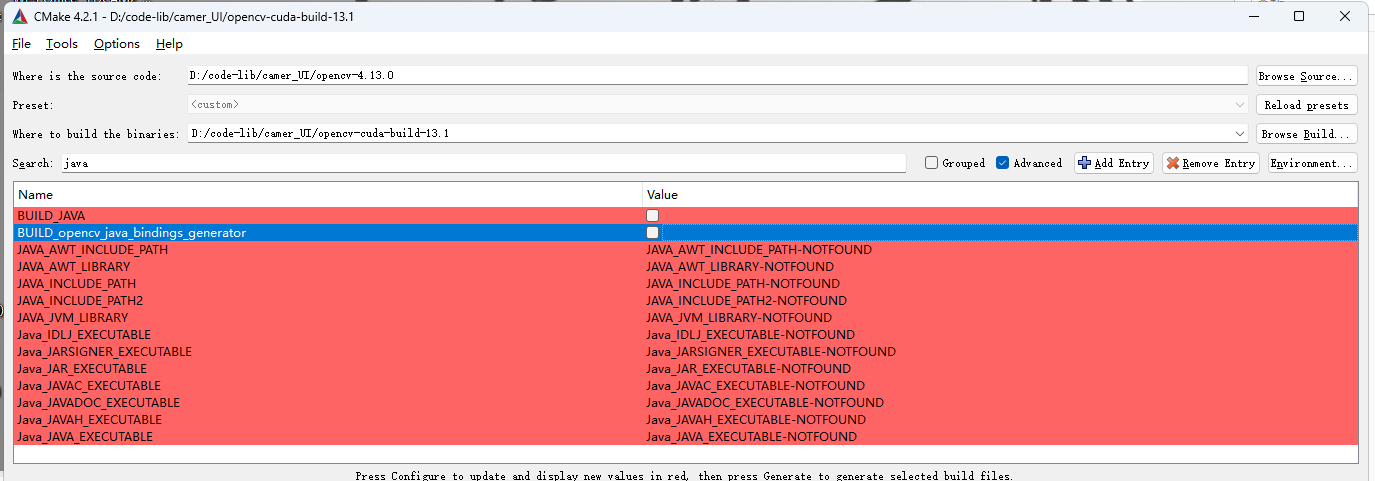The width and height of the screenshot is (1375, 481).
Task: Click the Java_IDLJ_EXECUTABLE-NOTFOUND value
Action: click(751, 335)
